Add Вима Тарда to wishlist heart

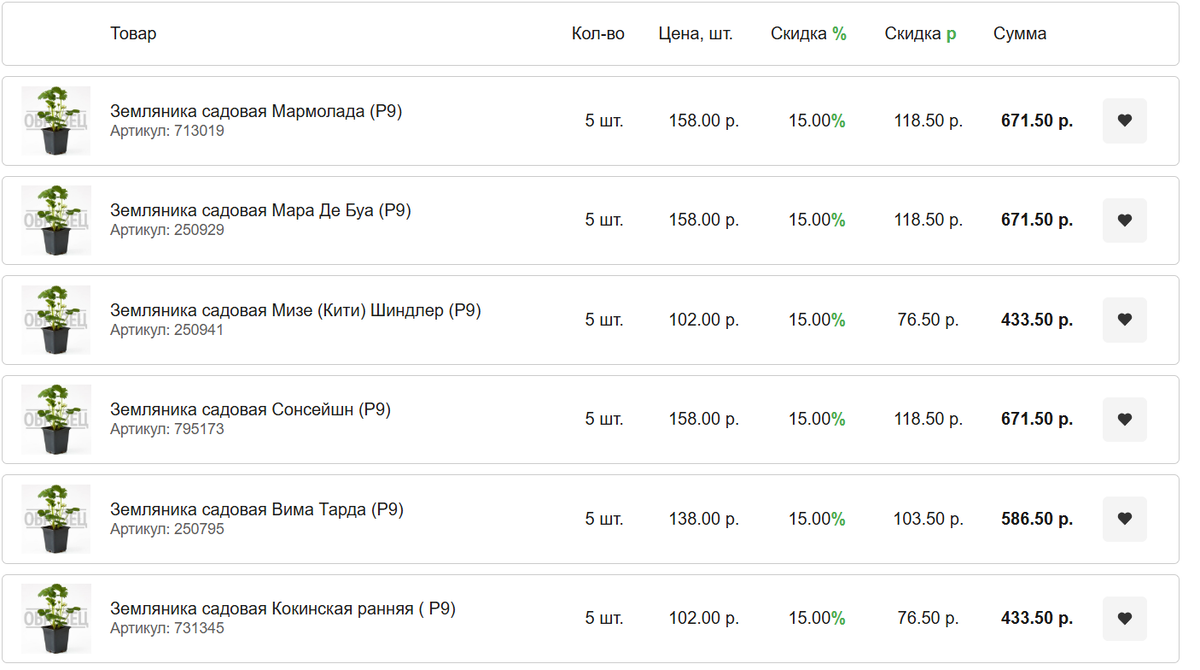[x=1124, y=519]
